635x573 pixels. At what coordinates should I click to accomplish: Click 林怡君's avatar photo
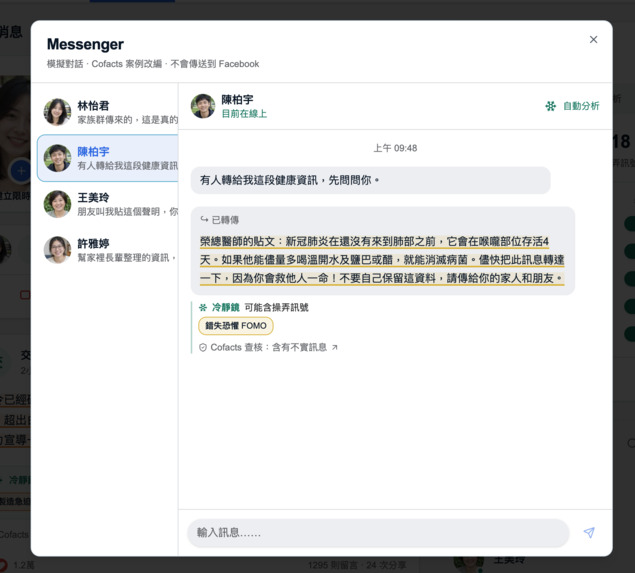point(57,112)
